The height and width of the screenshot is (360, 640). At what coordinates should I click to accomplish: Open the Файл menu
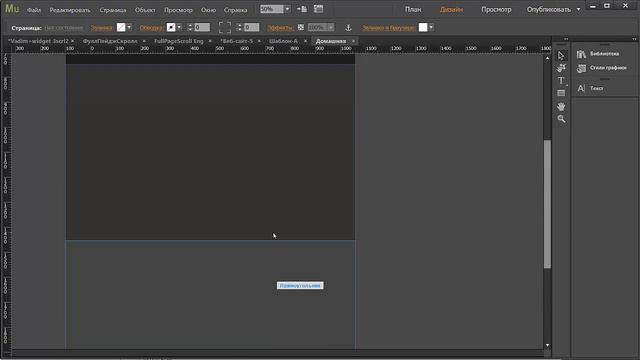[x=34, y=10]
